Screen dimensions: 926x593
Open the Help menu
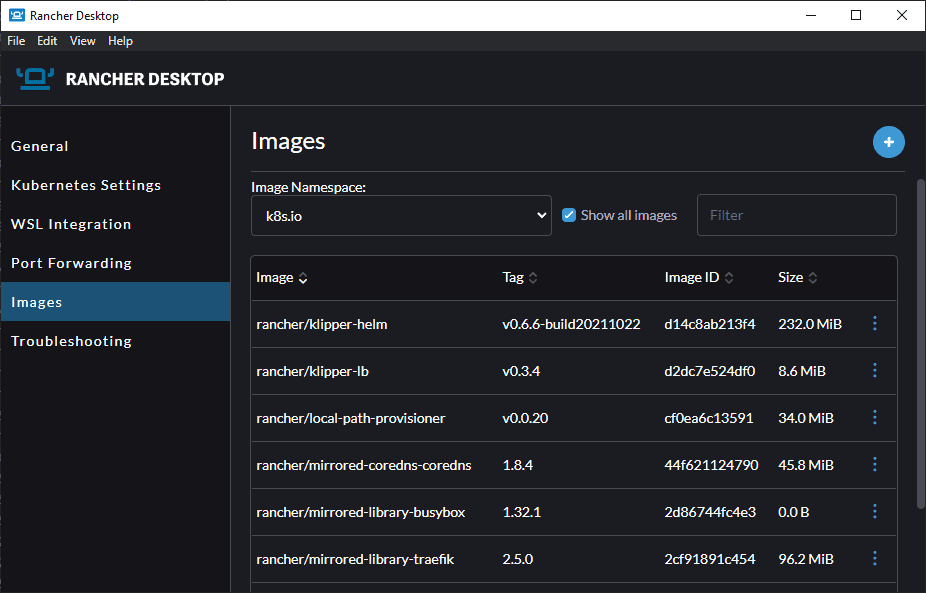pos(120,41)
